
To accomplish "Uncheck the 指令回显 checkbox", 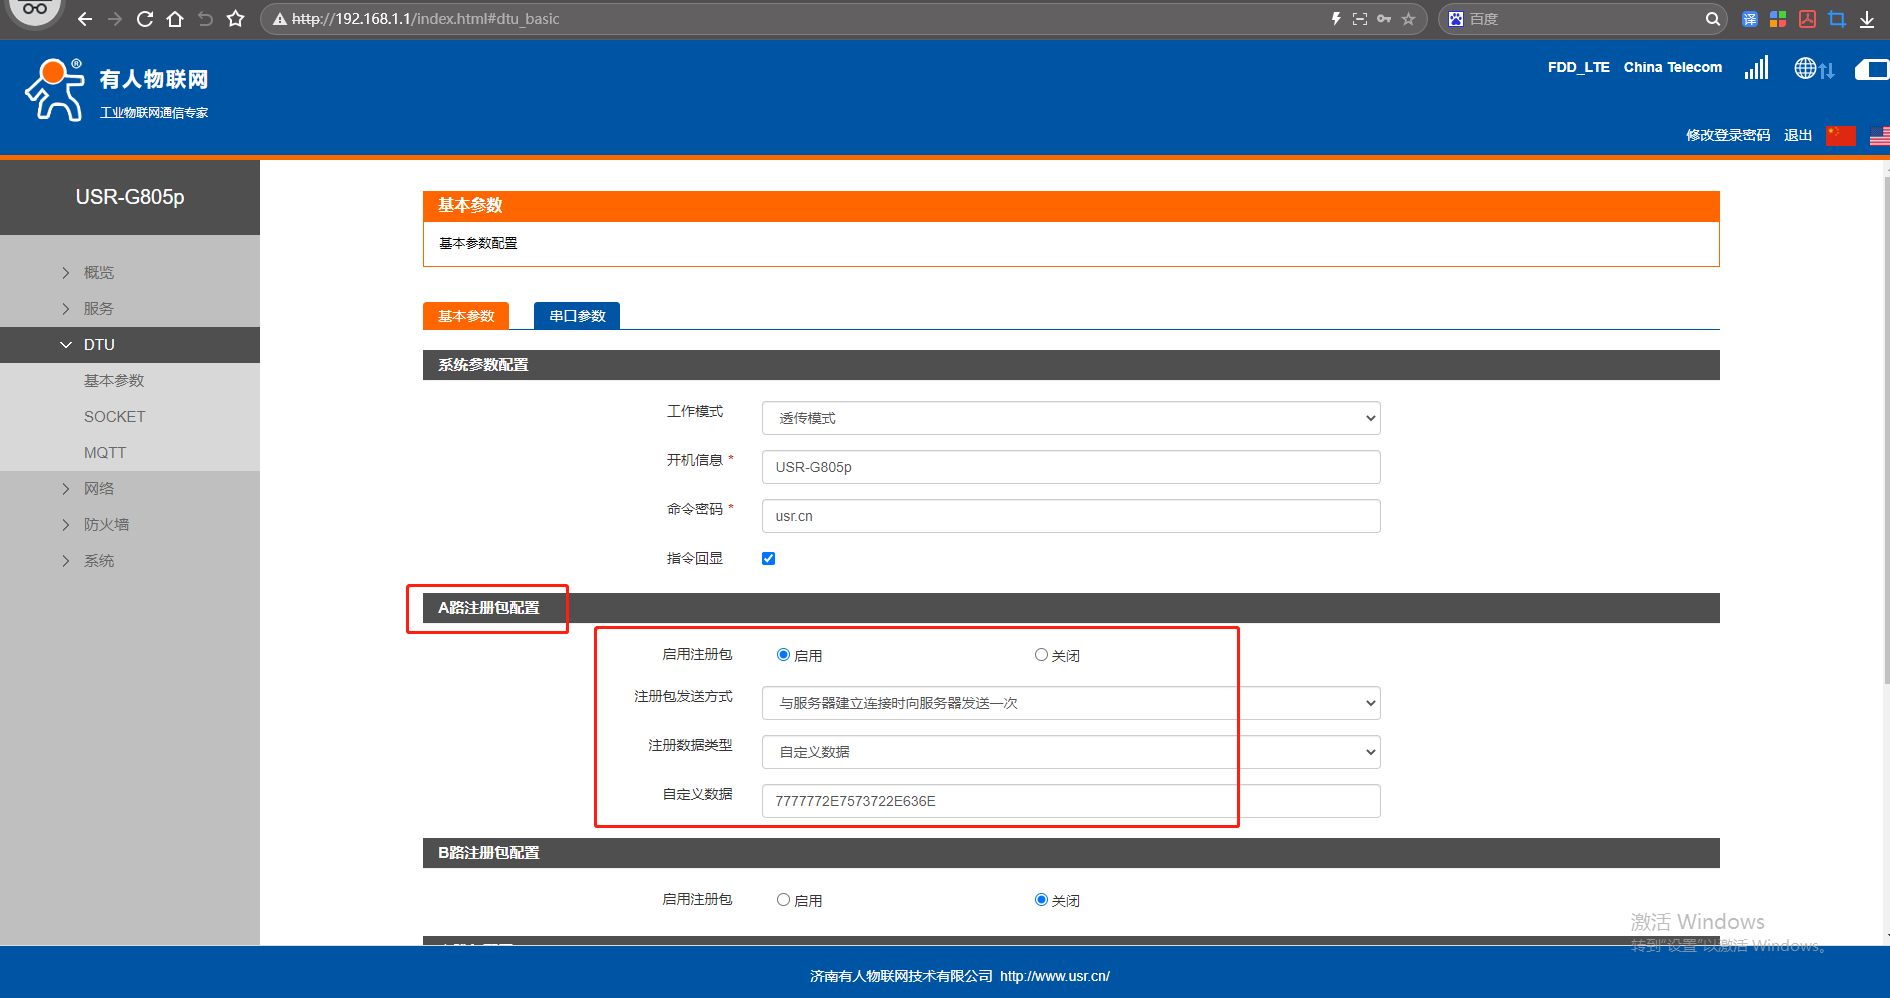I will coord(768,559).
